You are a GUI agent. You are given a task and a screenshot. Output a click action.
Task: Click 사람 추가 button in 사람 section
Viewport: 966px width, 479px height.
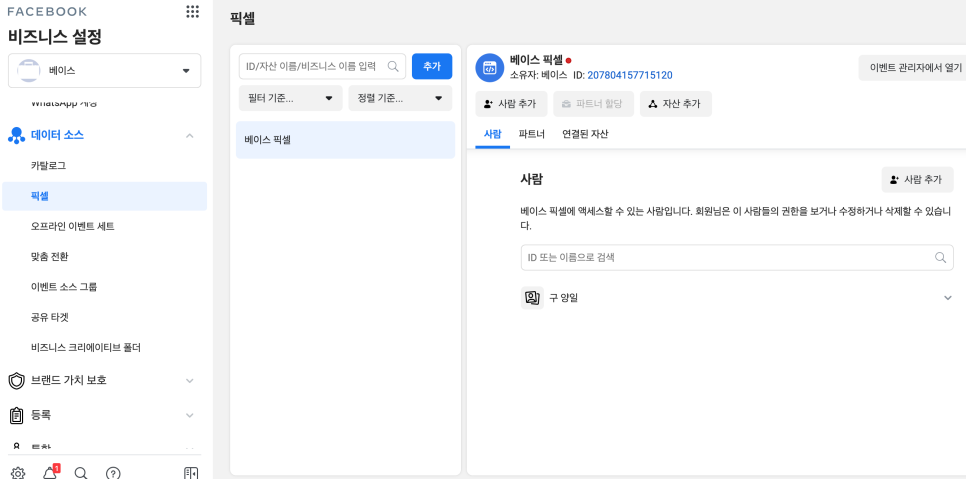917,180
